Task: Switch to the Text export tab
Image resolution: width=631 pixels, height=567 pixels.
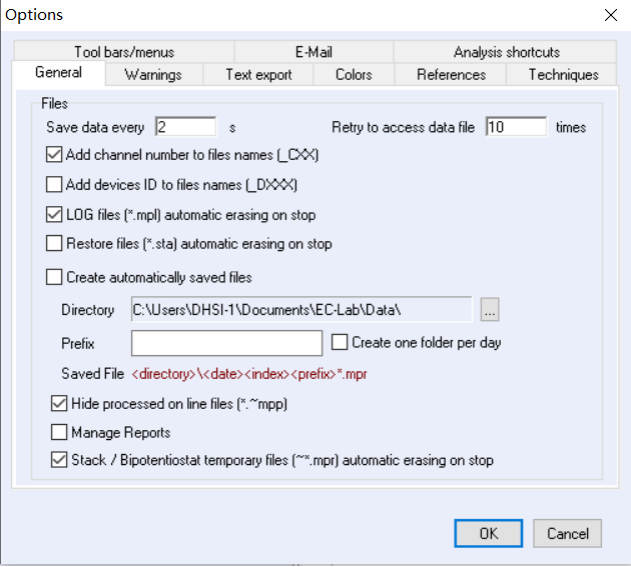Action: tap(258, 75)
